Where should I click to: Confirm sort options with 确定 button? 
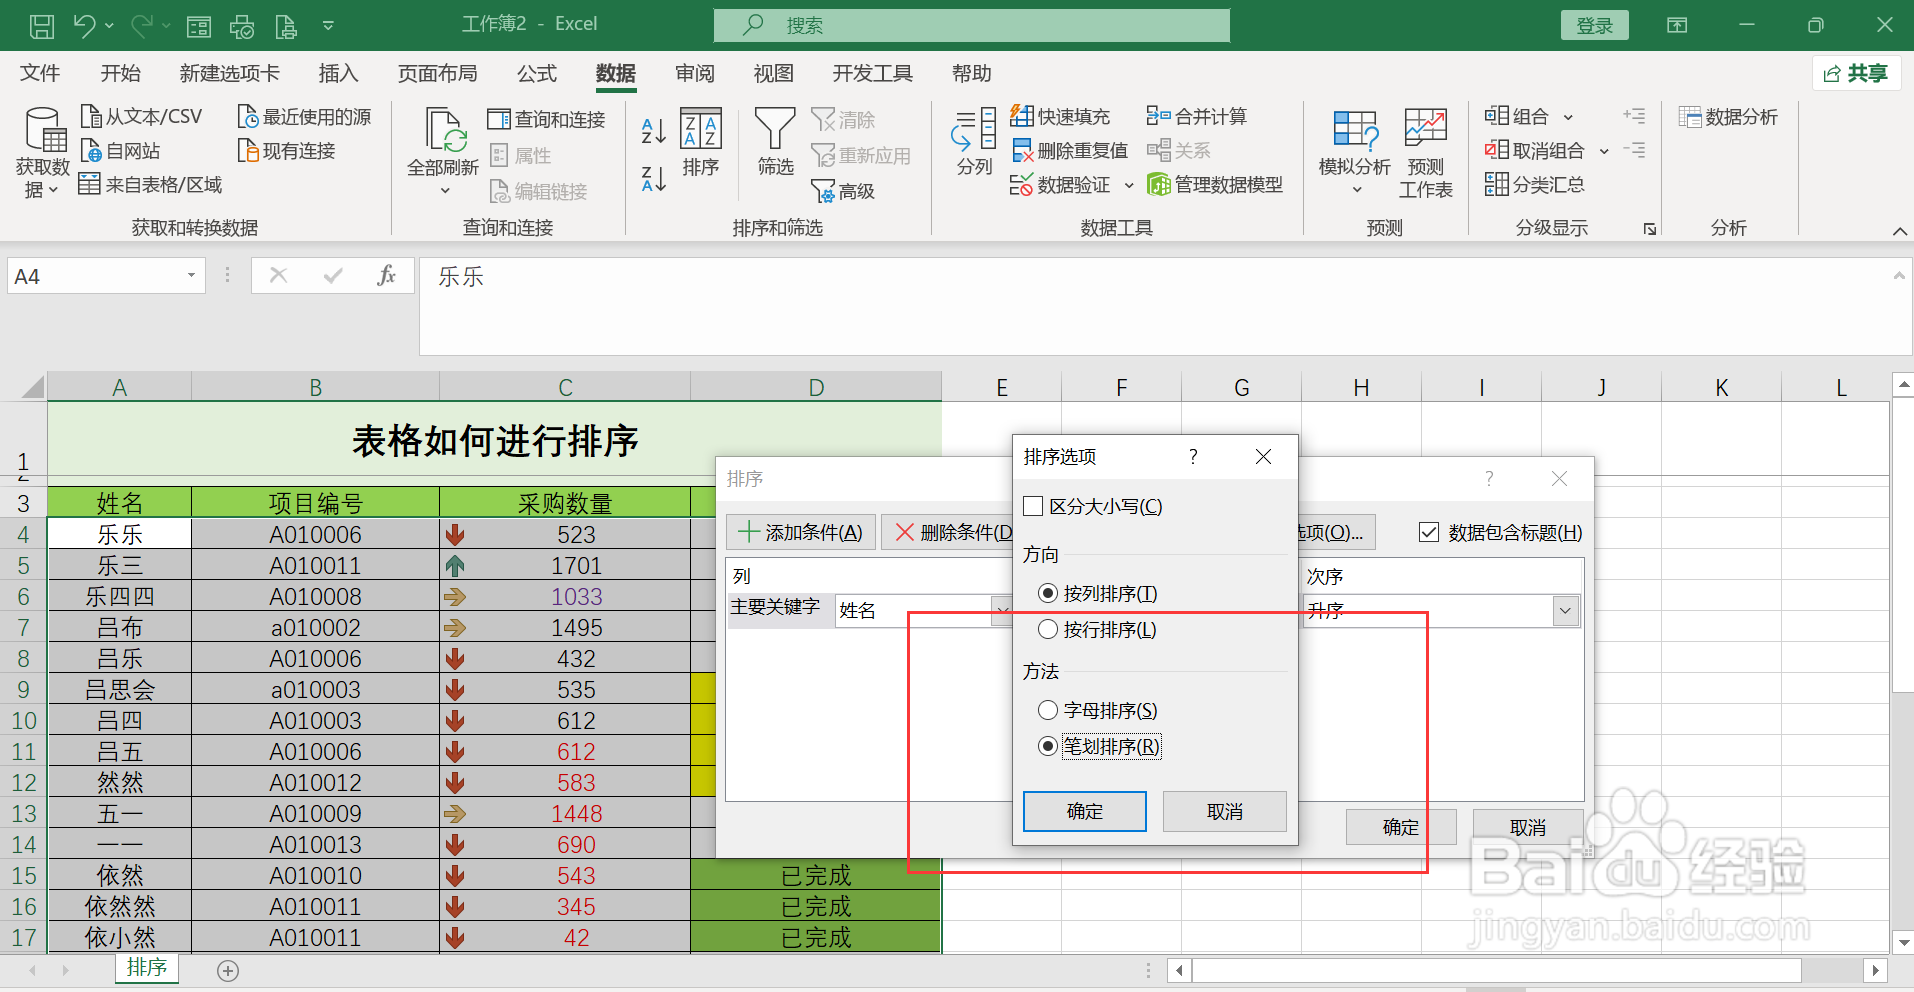pyautogui.click(x=1084, y=811)
